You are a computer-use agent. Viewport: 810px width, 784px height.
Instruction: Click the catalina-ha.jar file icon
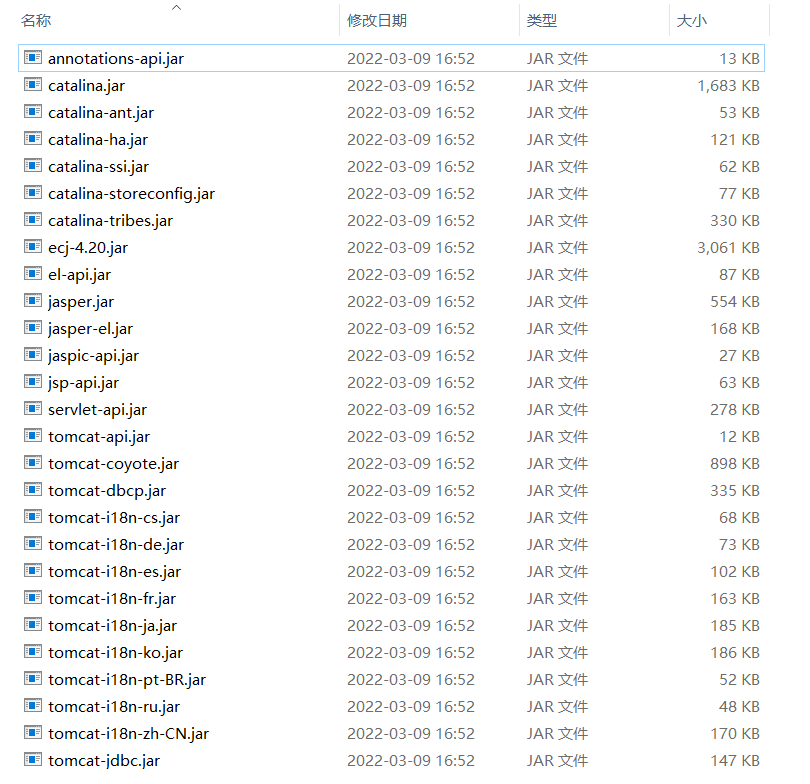[x=33, y=138]
